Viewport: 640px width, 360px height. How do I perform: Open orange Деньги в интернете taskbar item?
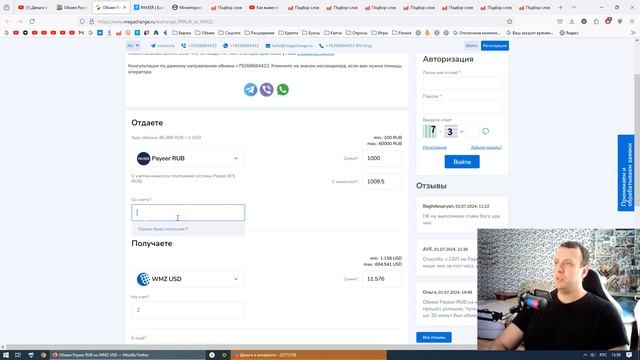tap(309, 355)
